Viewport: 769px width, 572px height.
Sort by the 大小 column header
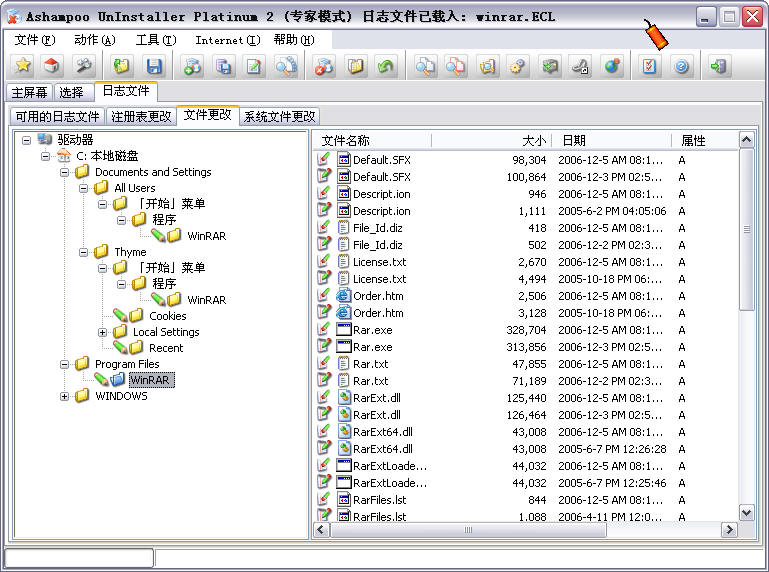pyautogui.click(x=492, y=141)
